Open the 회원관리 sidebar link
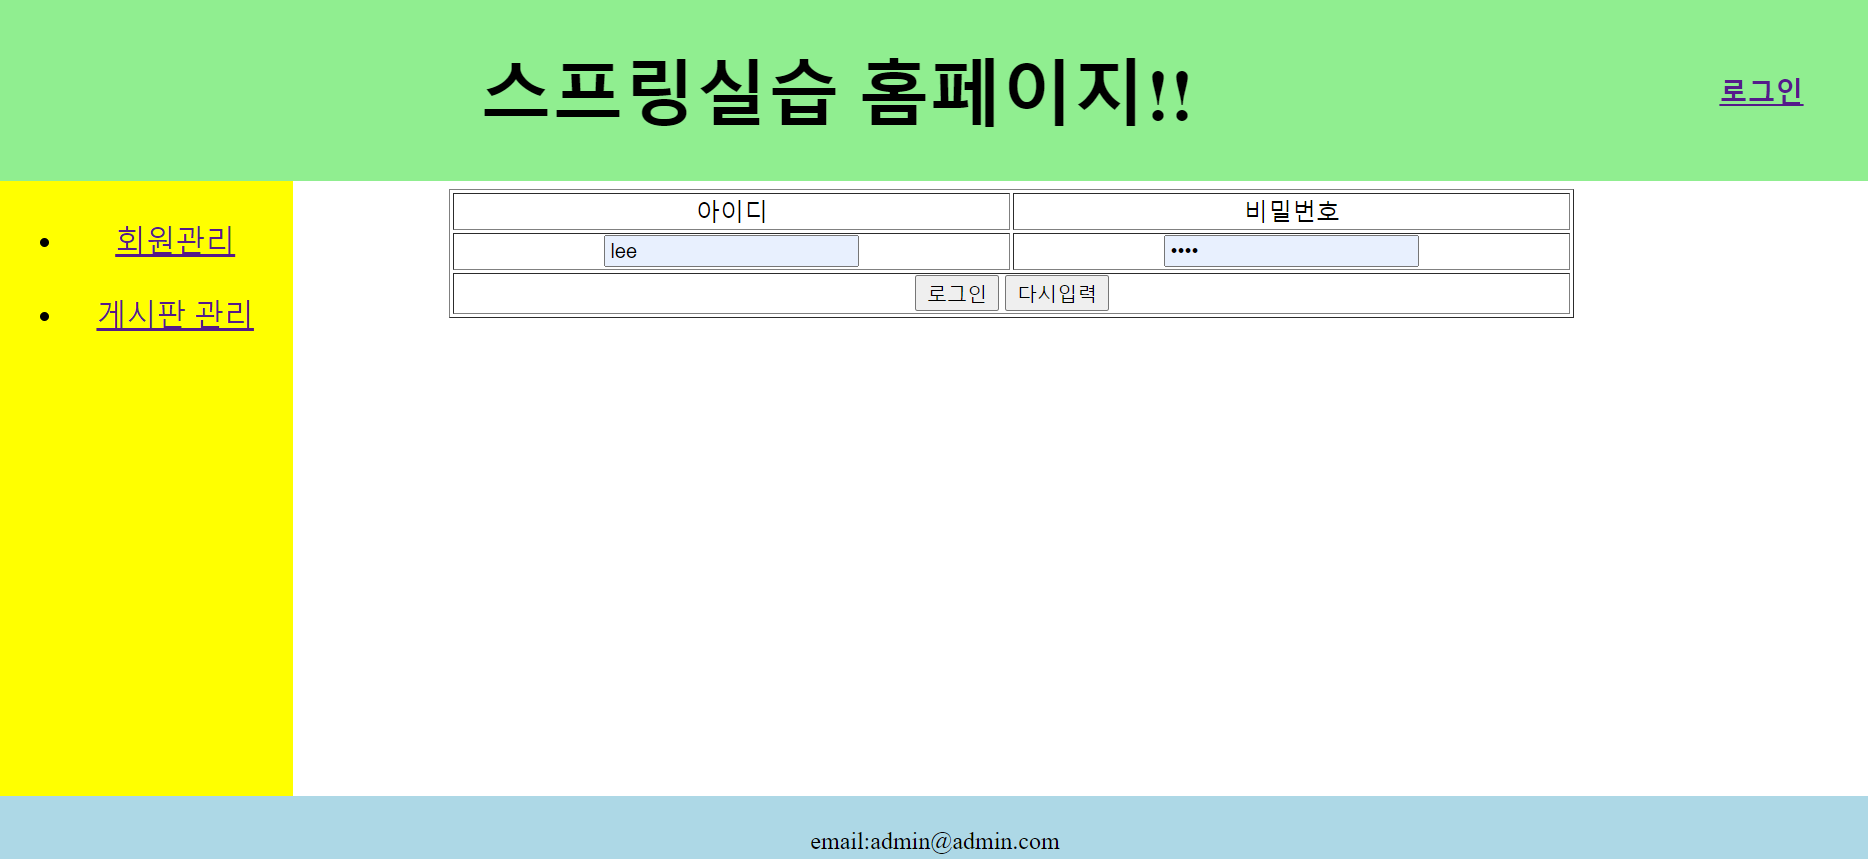This screenshot has width=1868, height=859. pyautogui.click(x=175, y=240)
